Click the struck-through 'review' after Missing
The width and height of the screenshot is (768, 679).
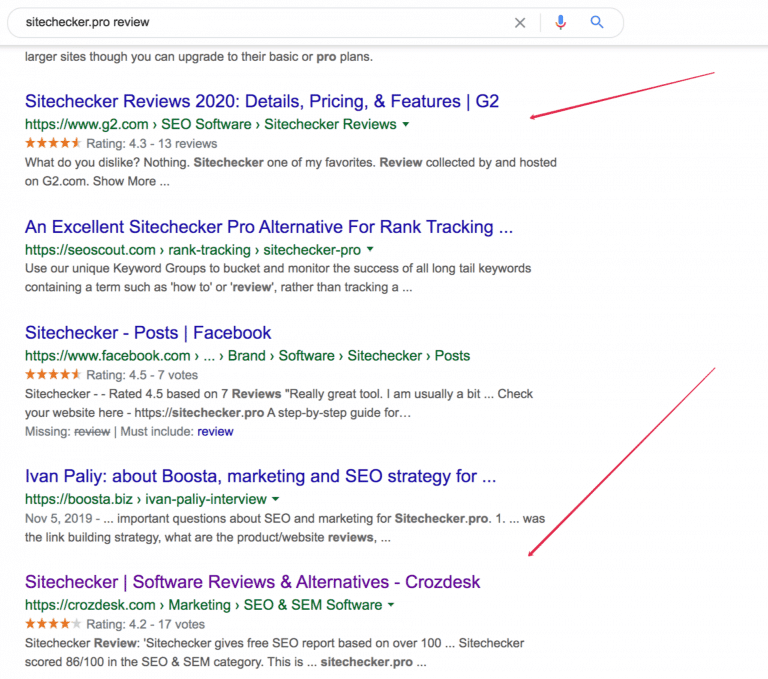click(92, 432)
